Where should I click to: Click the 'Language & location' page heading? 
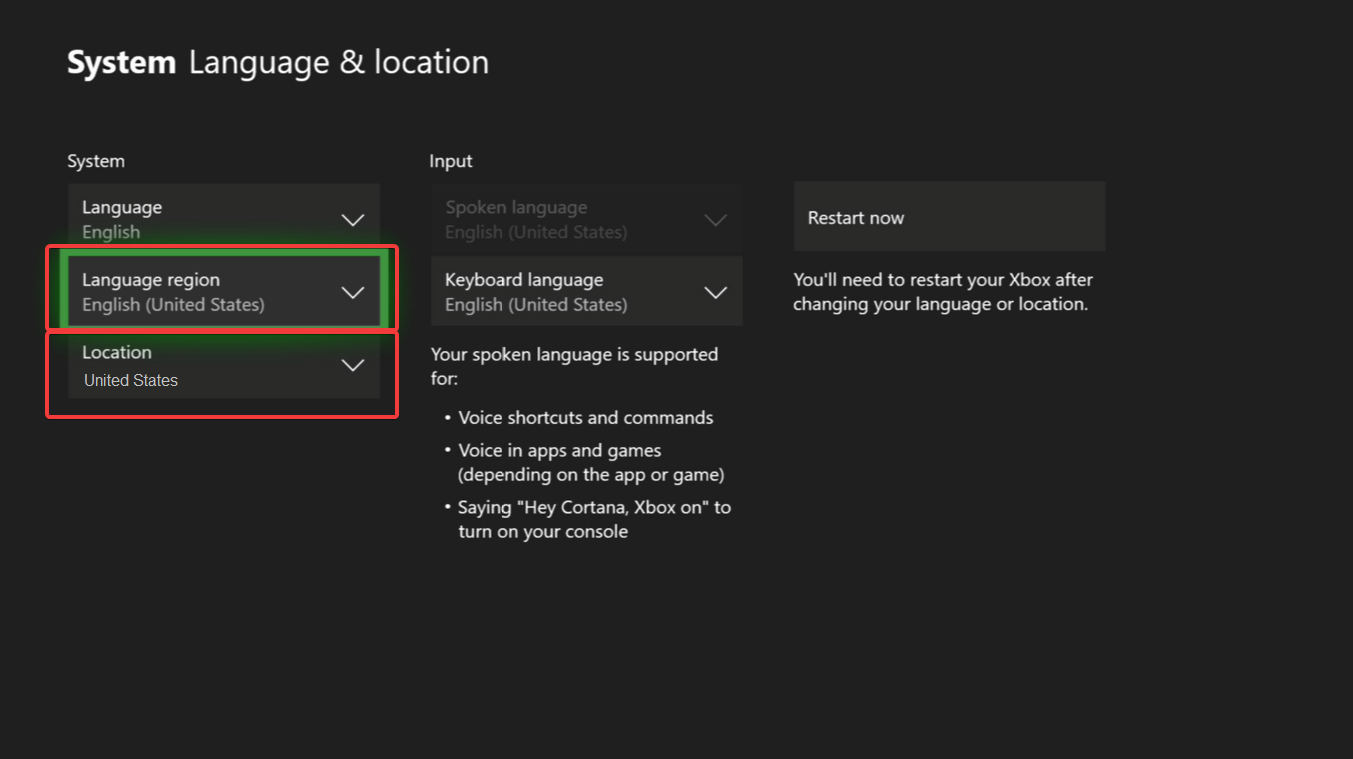pyautogui.click(x=339, y=62)
